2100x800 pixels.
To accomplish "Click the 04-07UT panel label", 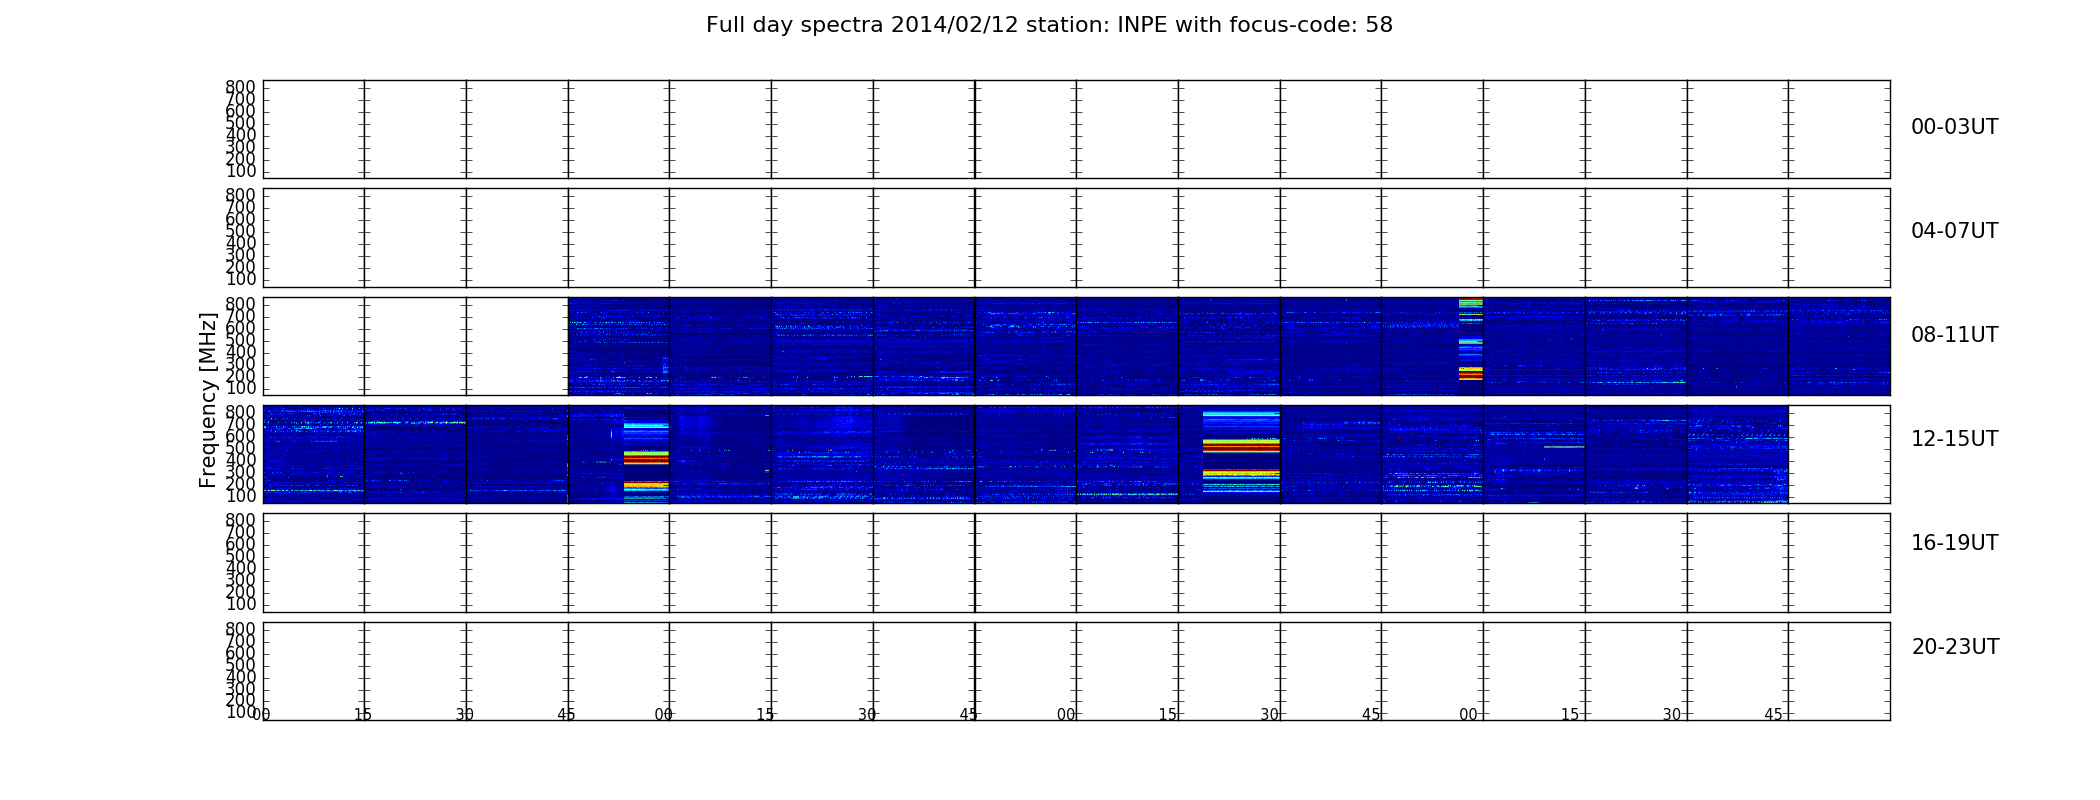I will coord(1954,231).
